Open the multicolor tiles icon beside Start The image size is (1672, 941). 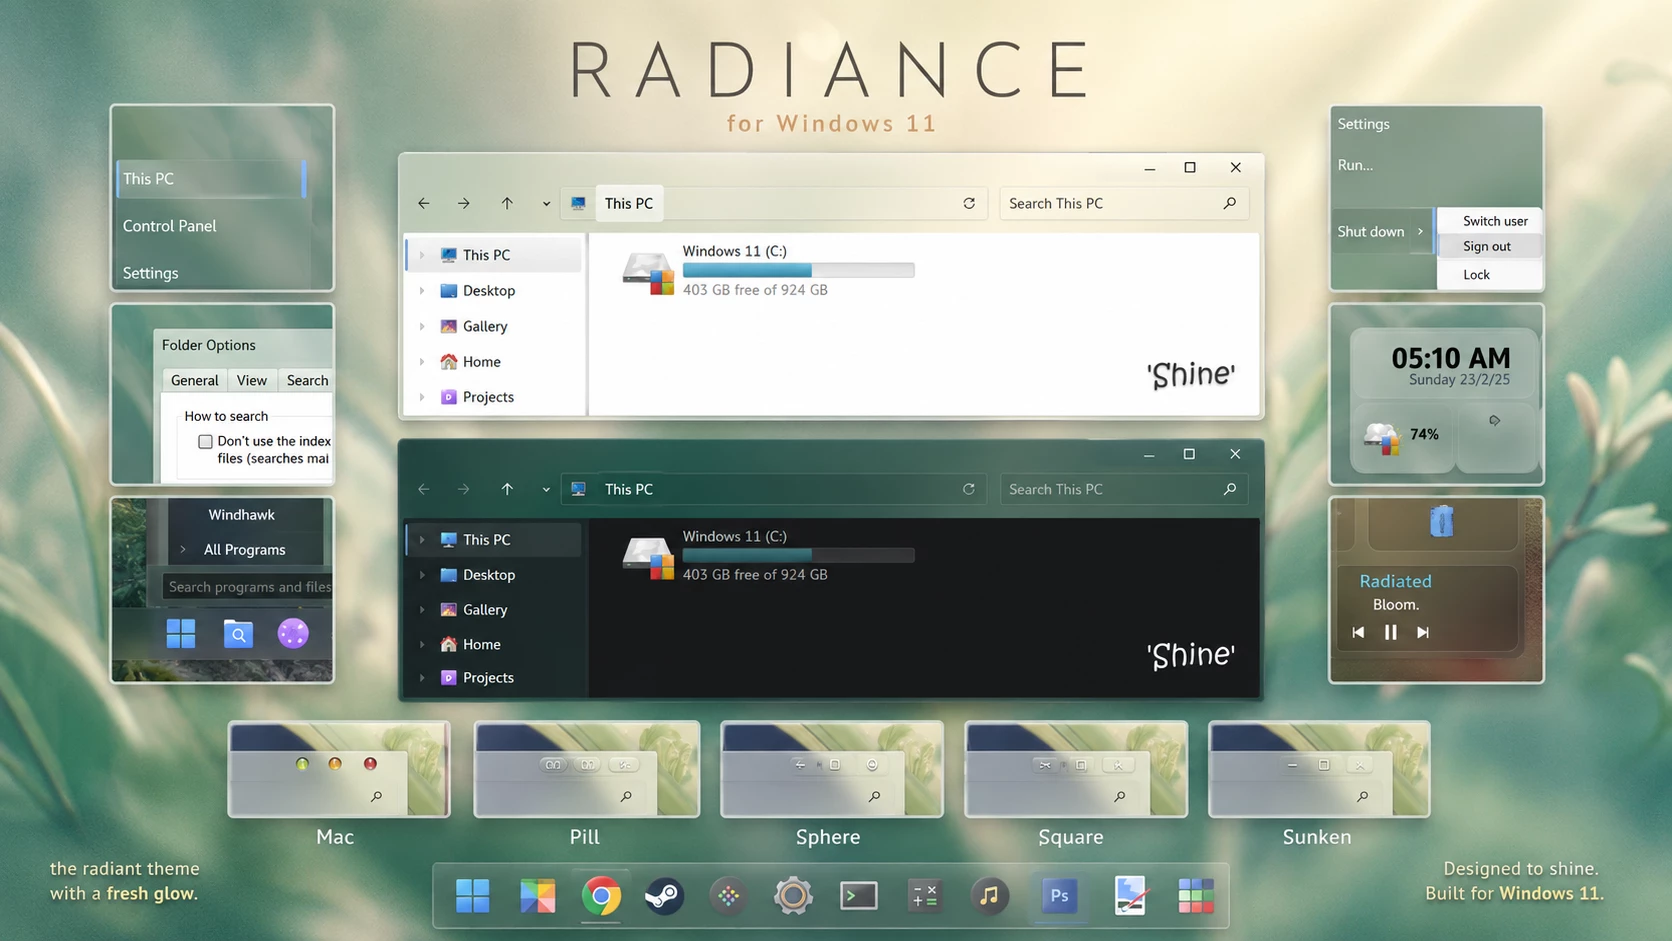[537, 896]
